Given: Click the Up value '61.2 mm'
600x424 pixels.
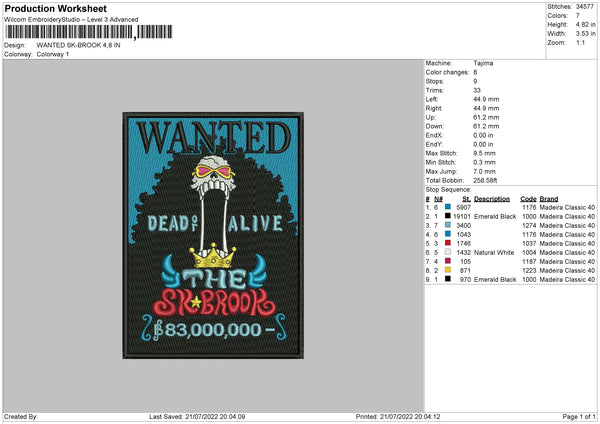Looking at the screenshot, I should tap(486, 117).
